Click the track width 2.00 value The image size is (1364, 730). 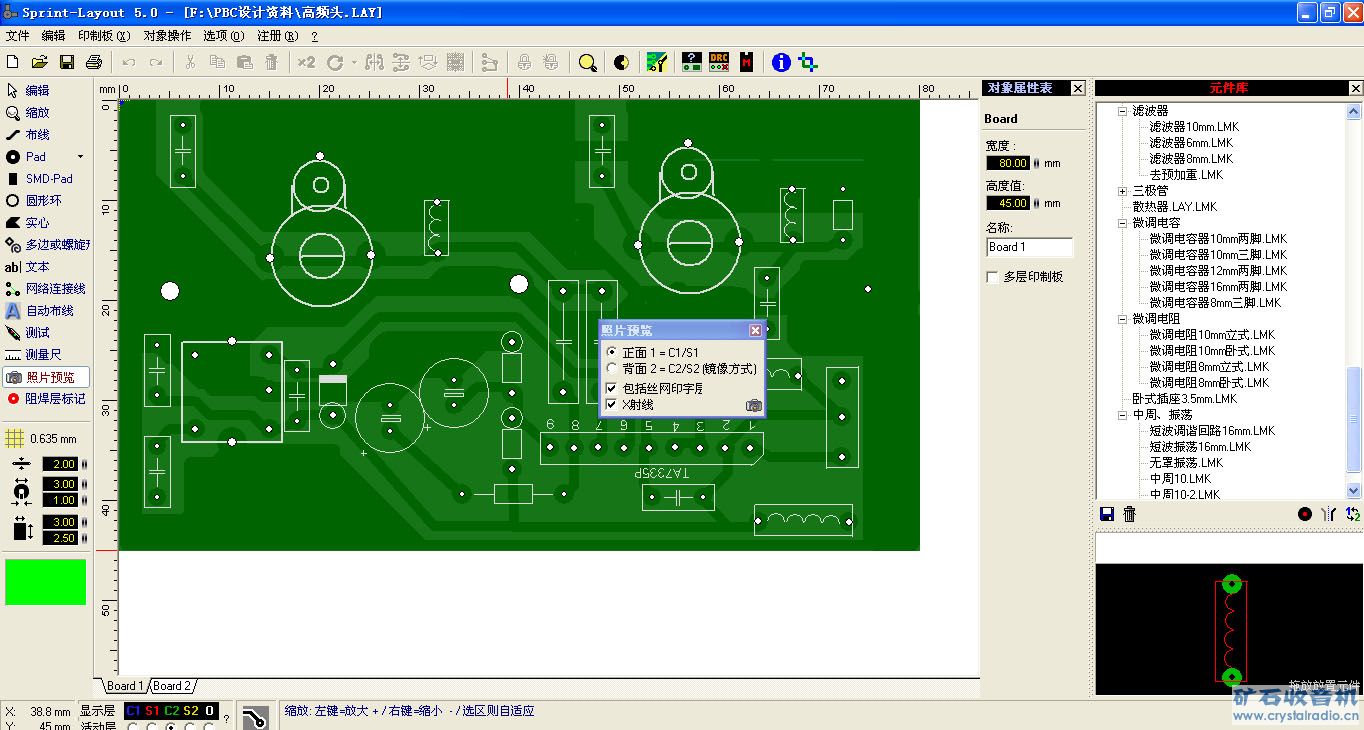[x=60, y=464]
